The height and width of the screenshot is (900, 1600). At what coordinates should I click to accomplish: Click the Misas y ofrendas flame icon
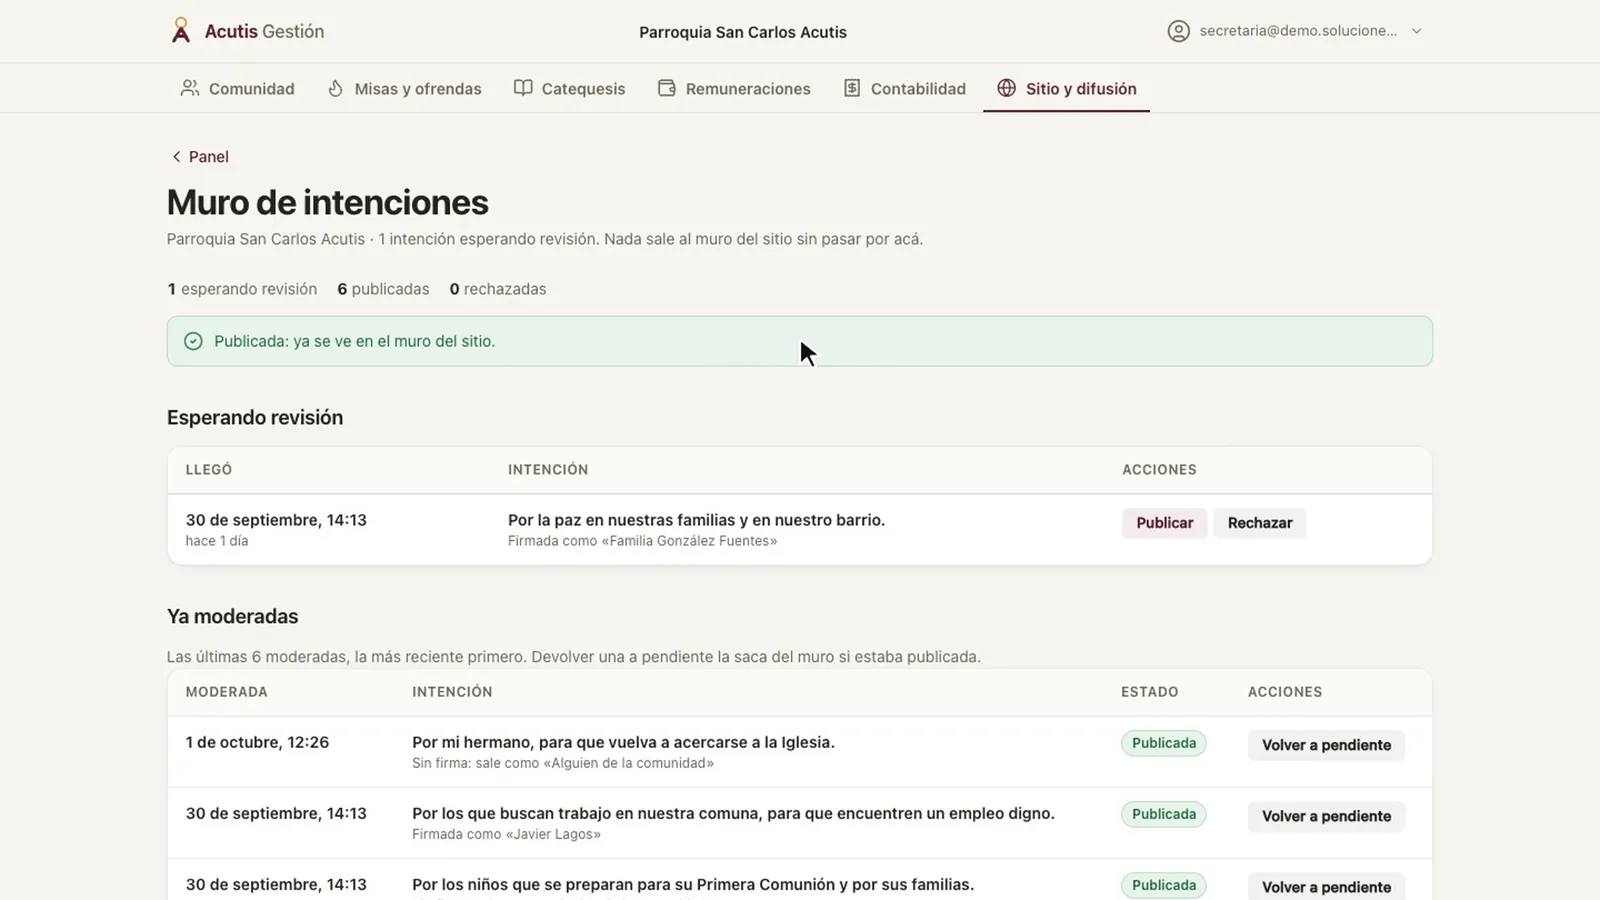[335, 88]
